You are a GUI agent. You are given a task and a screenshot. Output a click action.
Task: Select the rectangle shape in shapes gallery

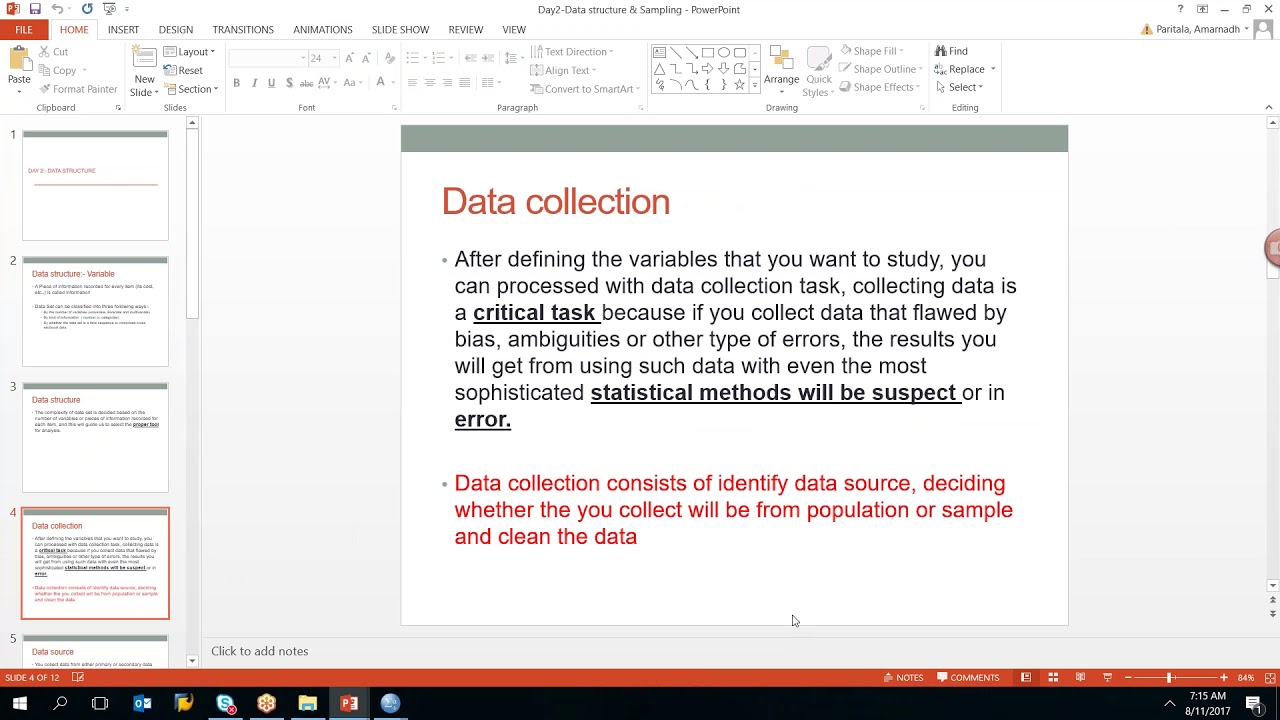tap(707, 52)
